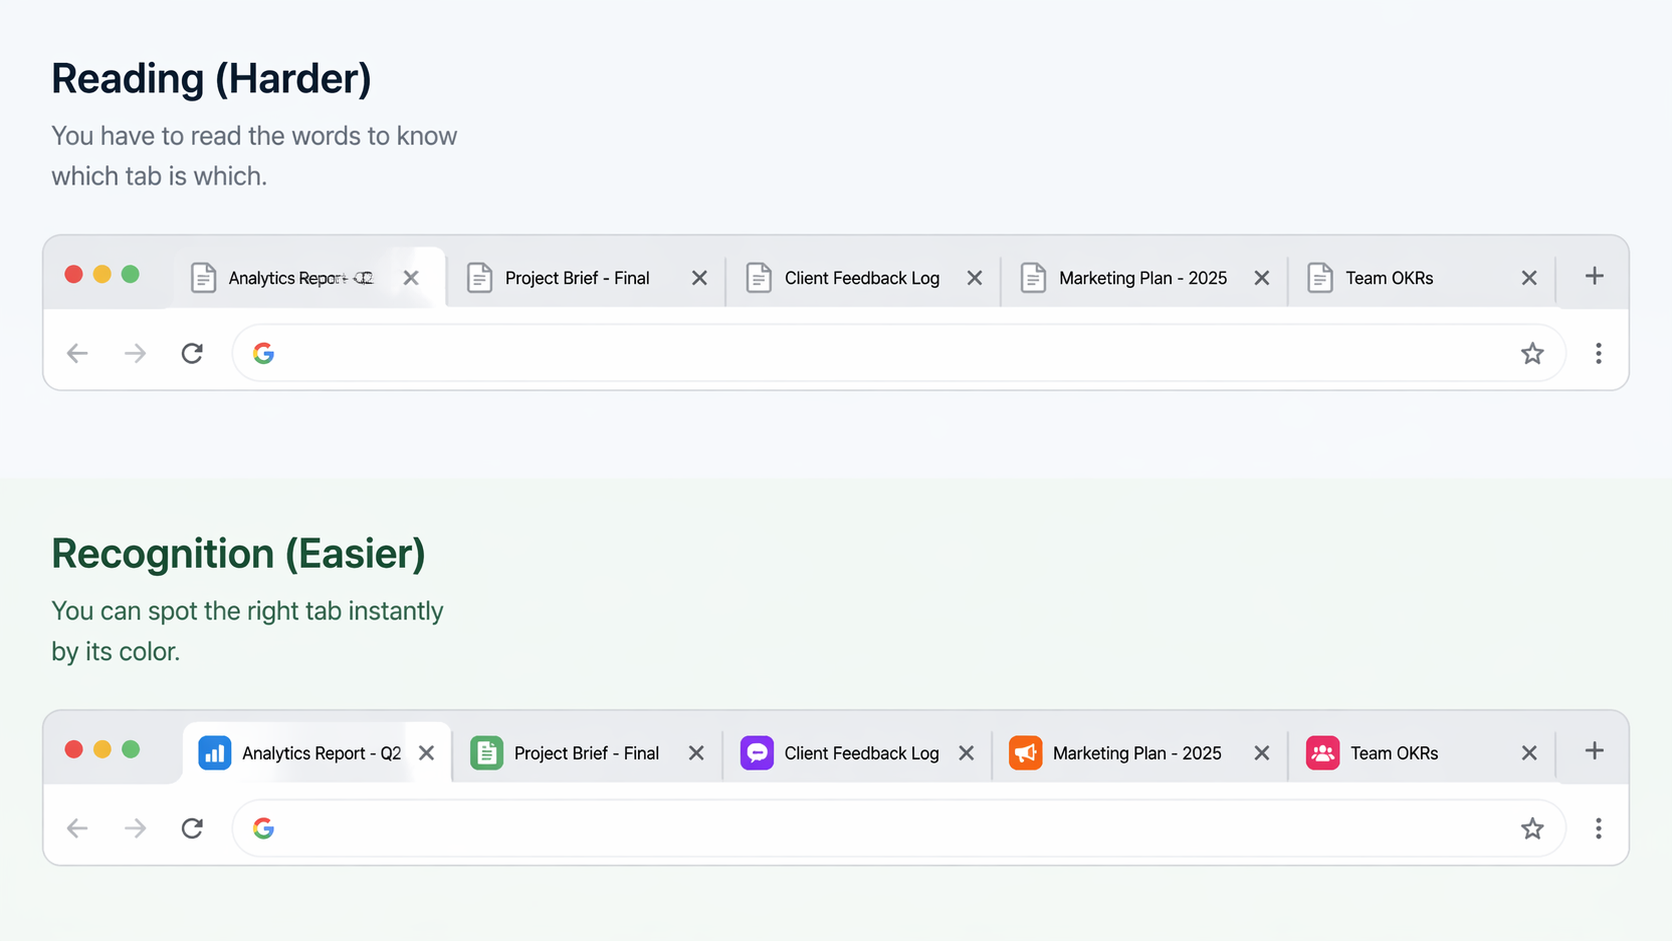Close the Analytics Report - Q2 tab with blue icon
1672x941 pixels.
(426, 753)
